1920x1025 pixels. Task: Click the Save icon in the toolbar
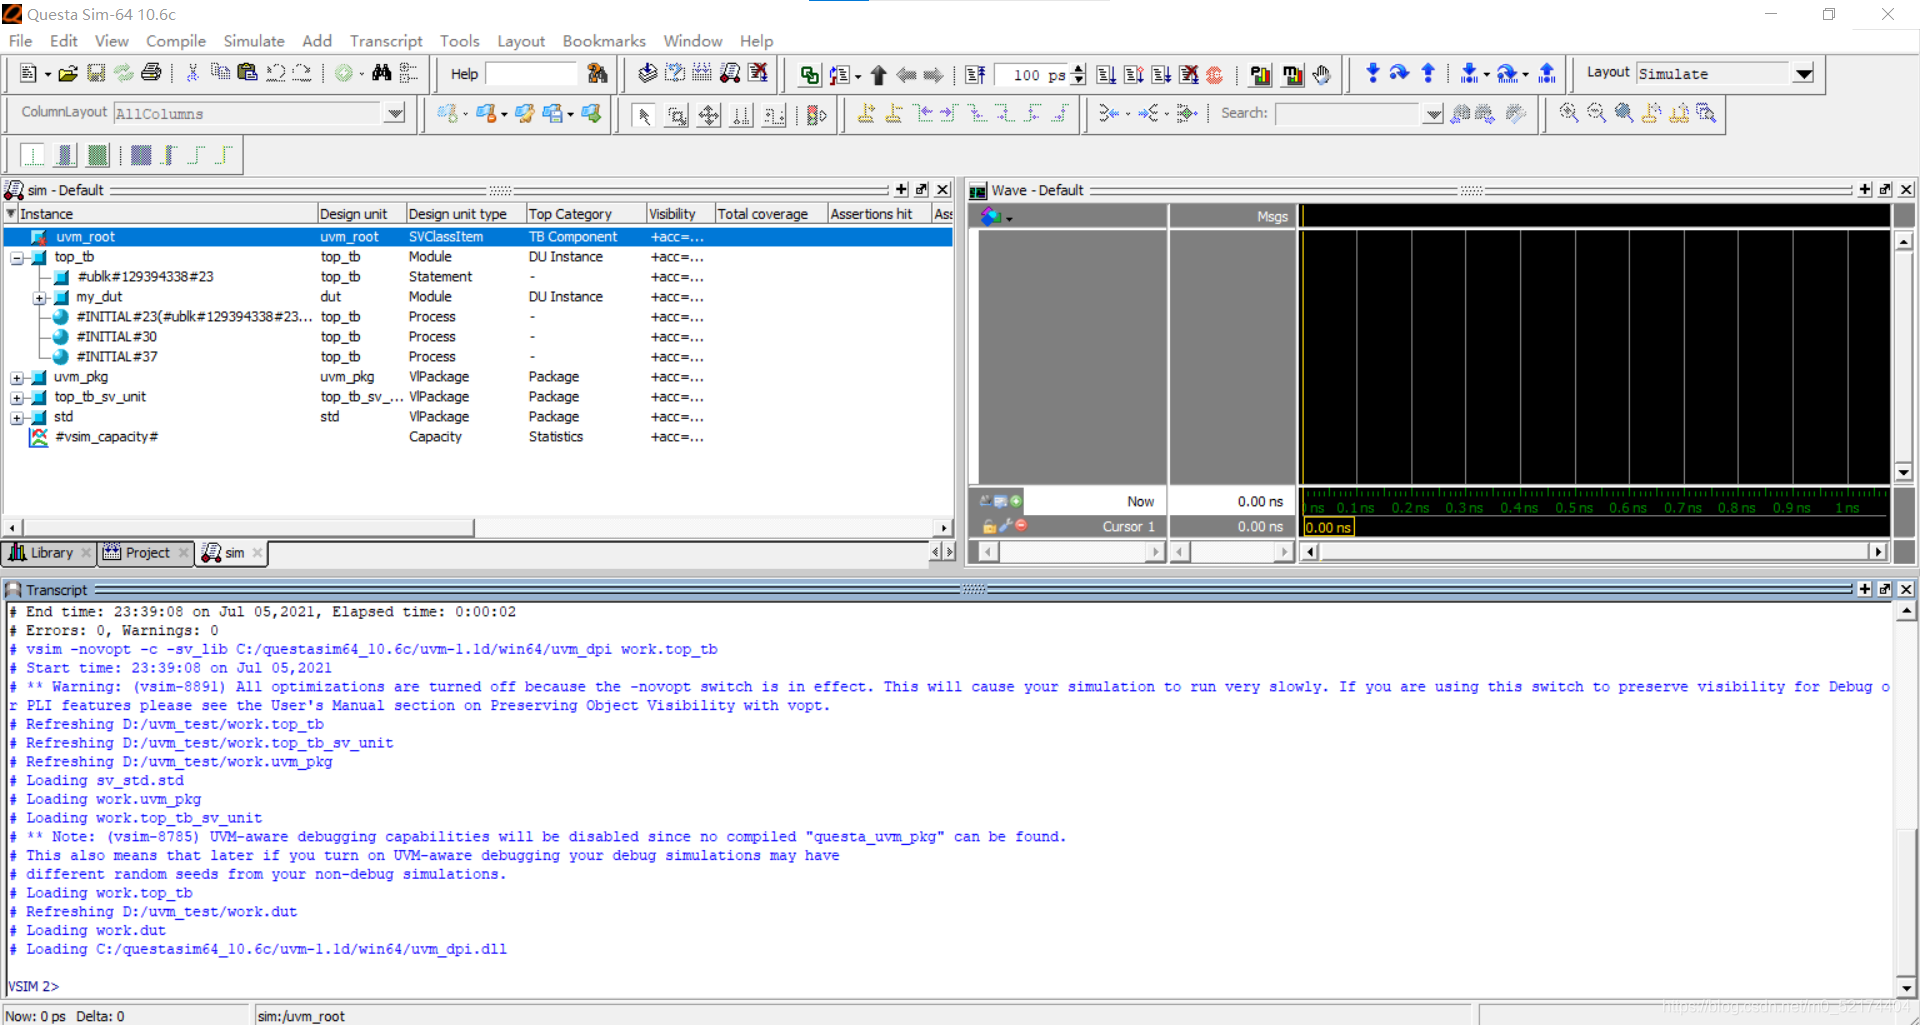click(x=96, y=74)
